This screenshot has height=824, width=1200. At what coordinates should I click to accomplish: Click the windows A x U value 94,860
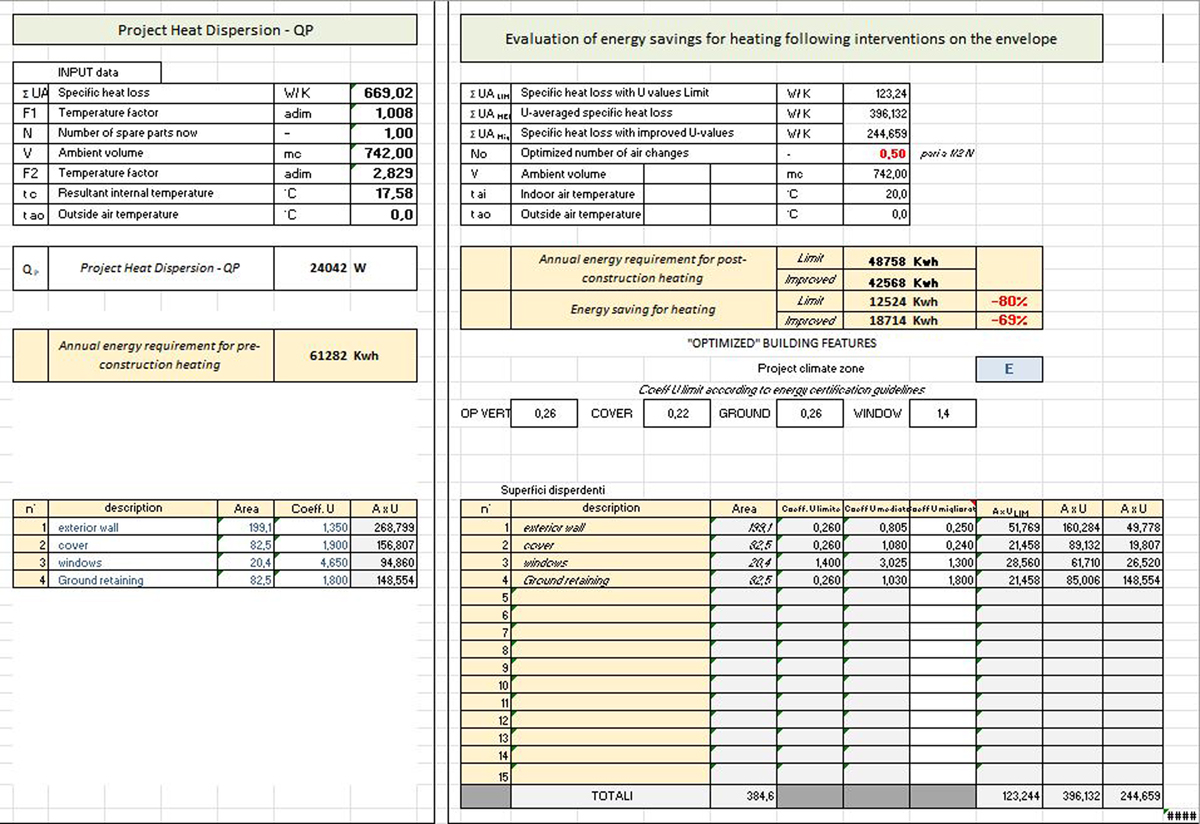[x=384, y=563]
